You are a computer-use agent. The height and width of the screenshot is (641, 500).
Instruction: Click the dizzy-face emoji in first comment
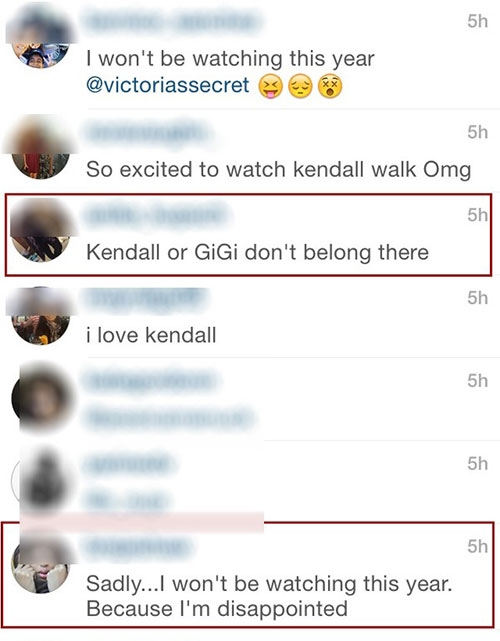click(x=330, y=87)
